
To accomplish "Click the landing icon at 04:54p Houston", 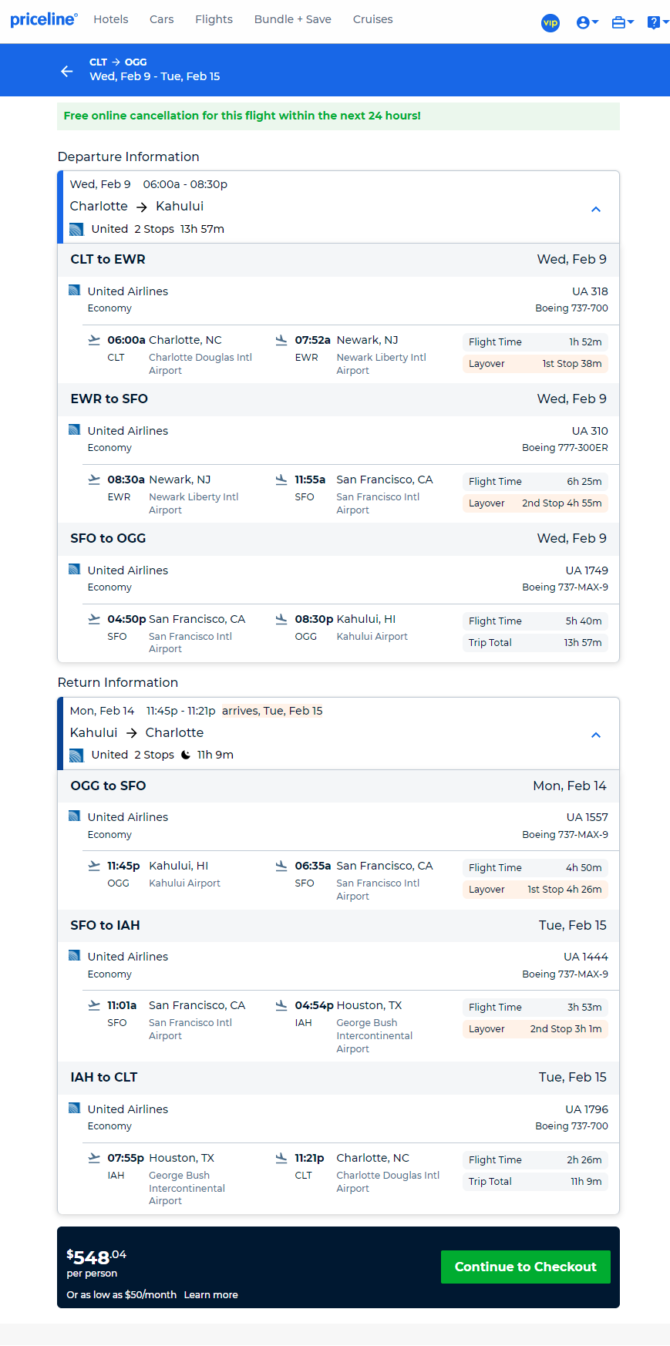I will coord(282,1005).
